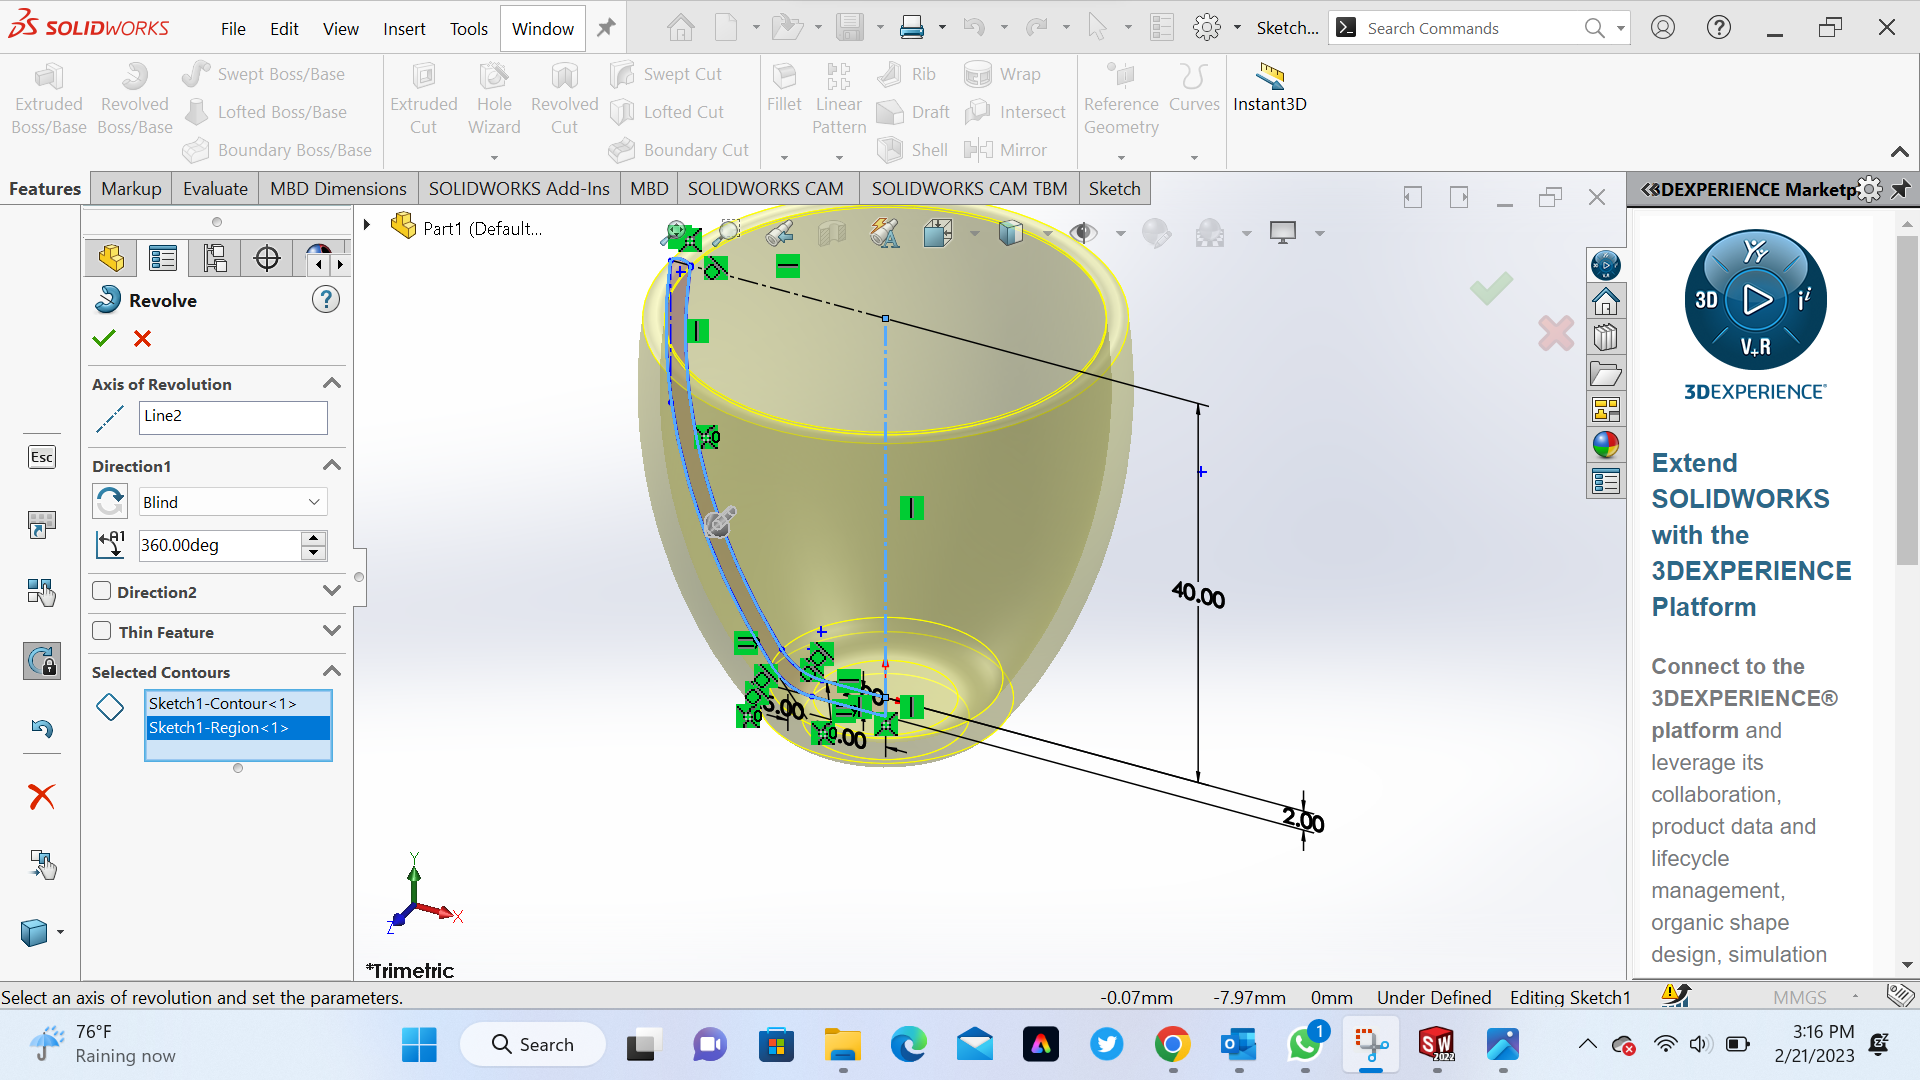Click the Zoom to Area magnifier icon
The height and width of the screenshot is (1080, 1920).
point(727,233)
